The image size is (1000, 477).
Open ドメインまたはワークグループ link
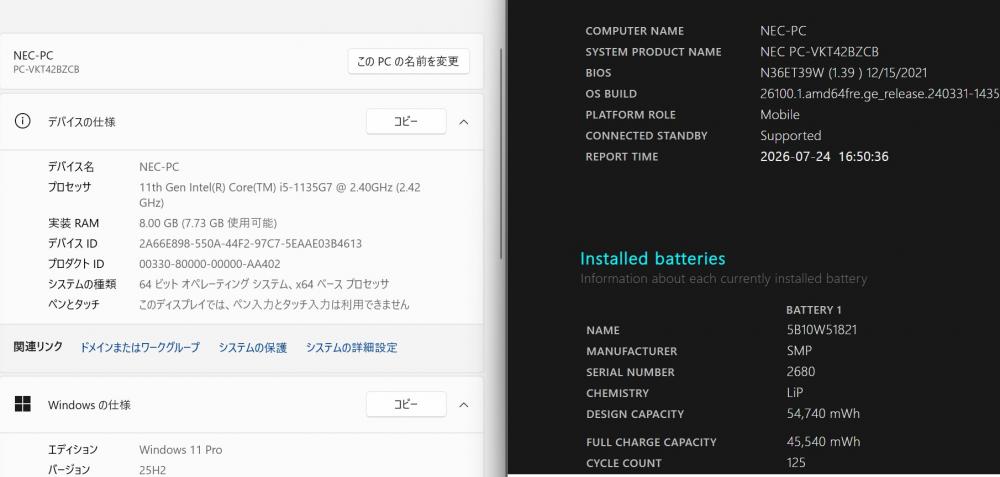[140, 348]
